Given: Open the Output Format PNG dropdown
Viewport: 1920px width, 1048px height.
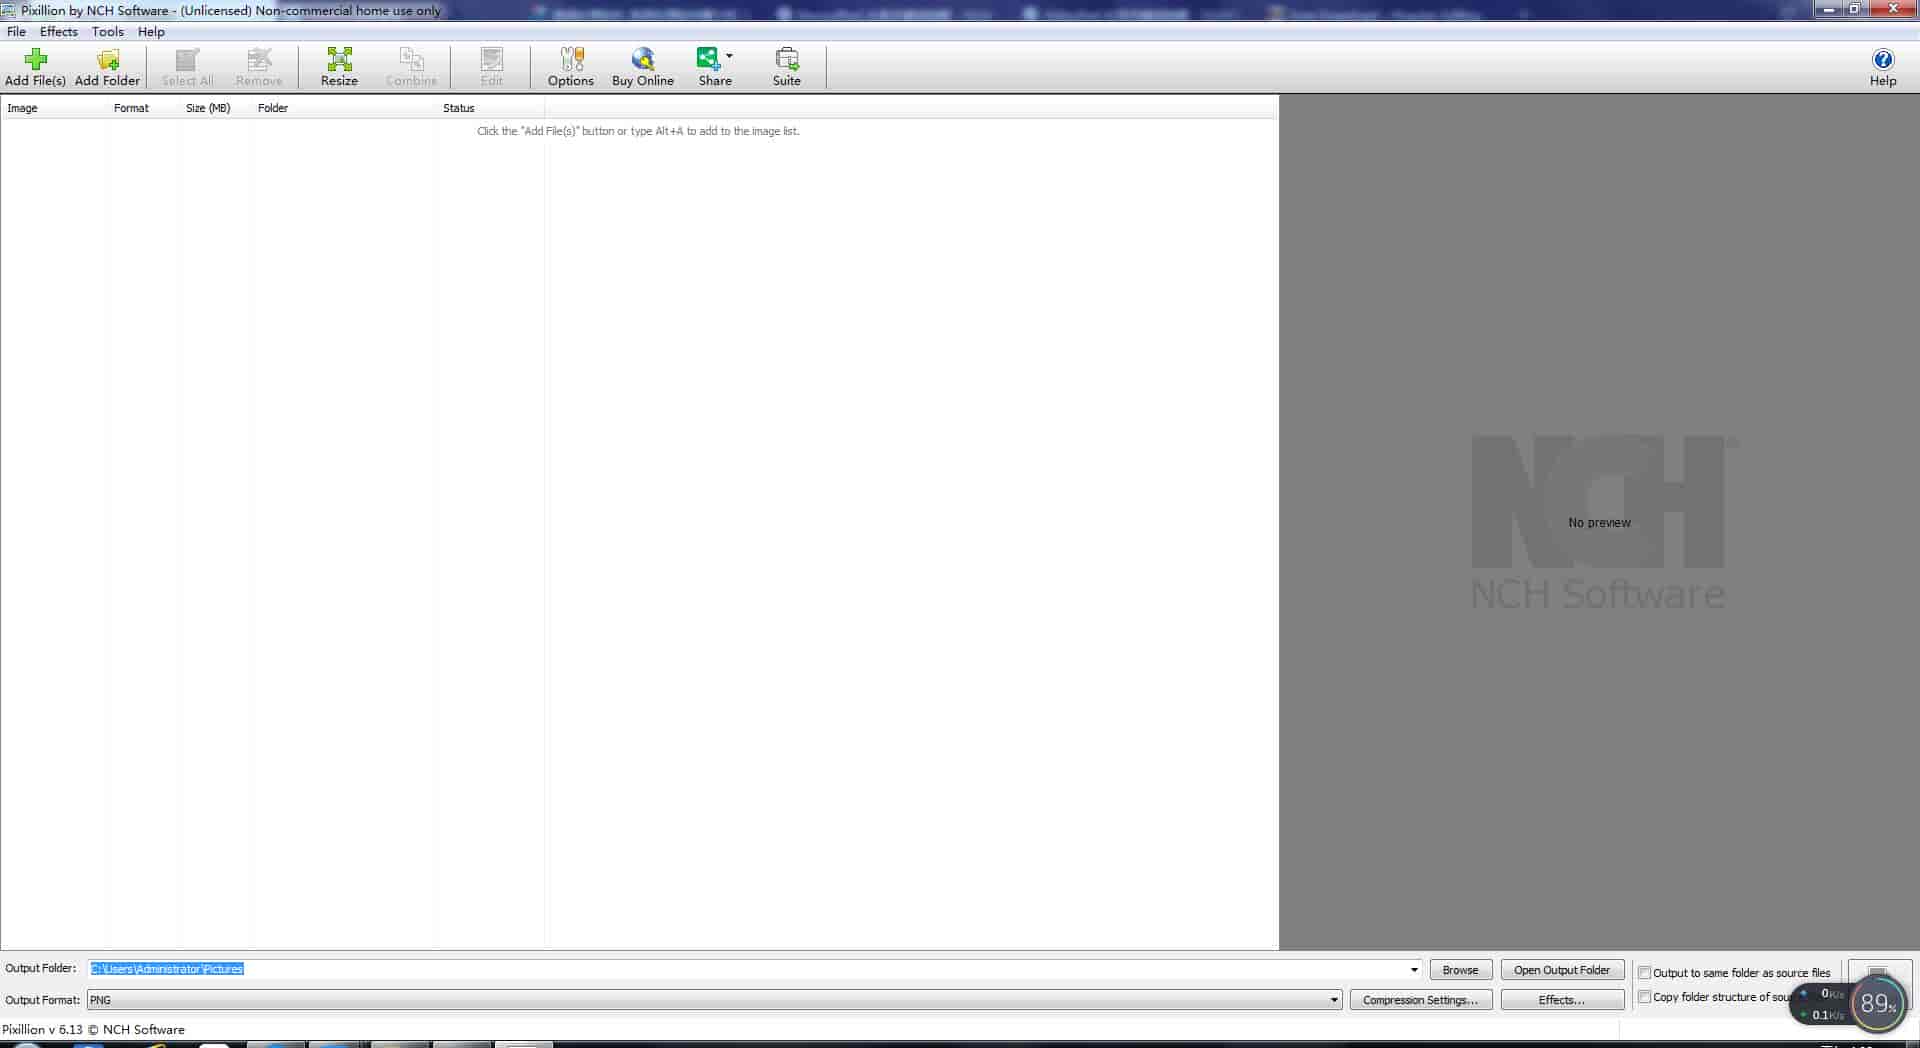Looking at the screenshot, I should pos(1333,1000).
